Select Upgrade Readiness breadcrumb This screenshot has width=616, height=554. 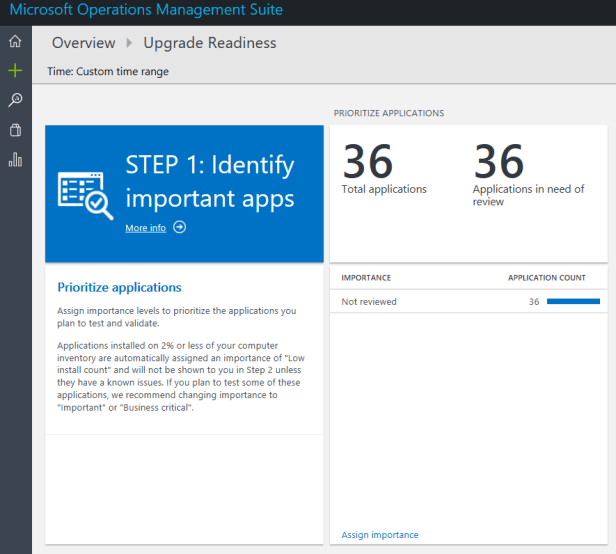pos(210,43)
